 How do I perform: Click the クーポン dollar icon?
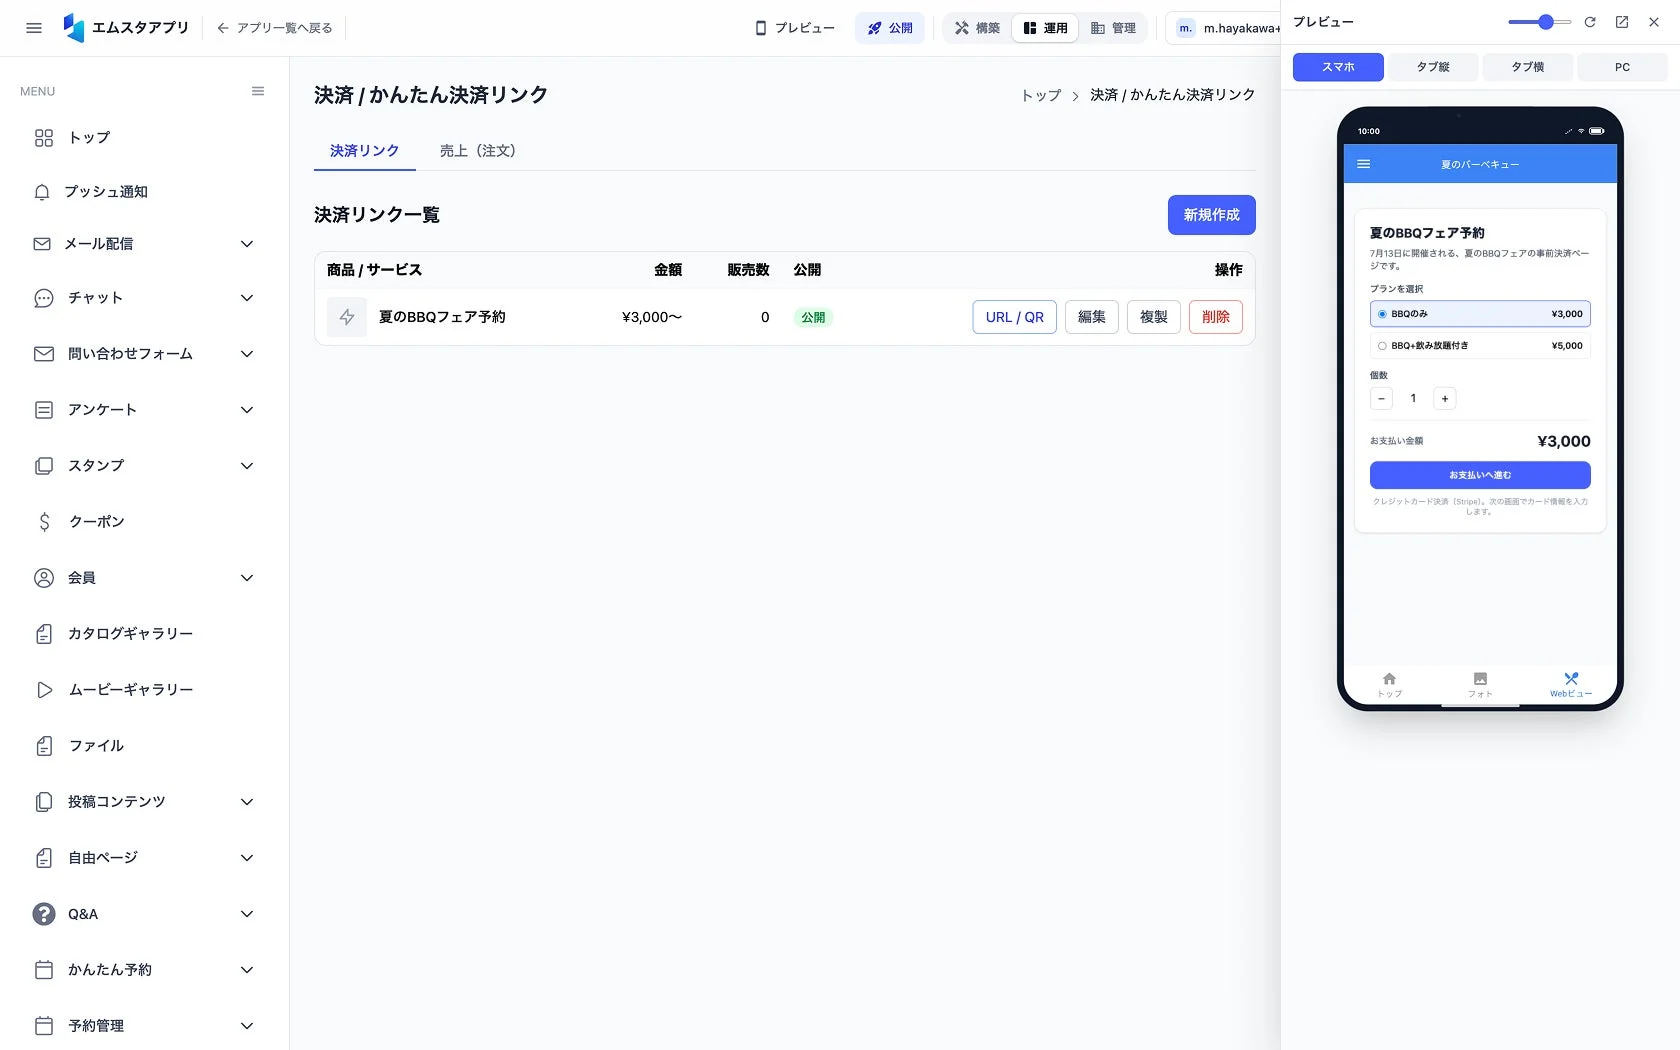44,522
